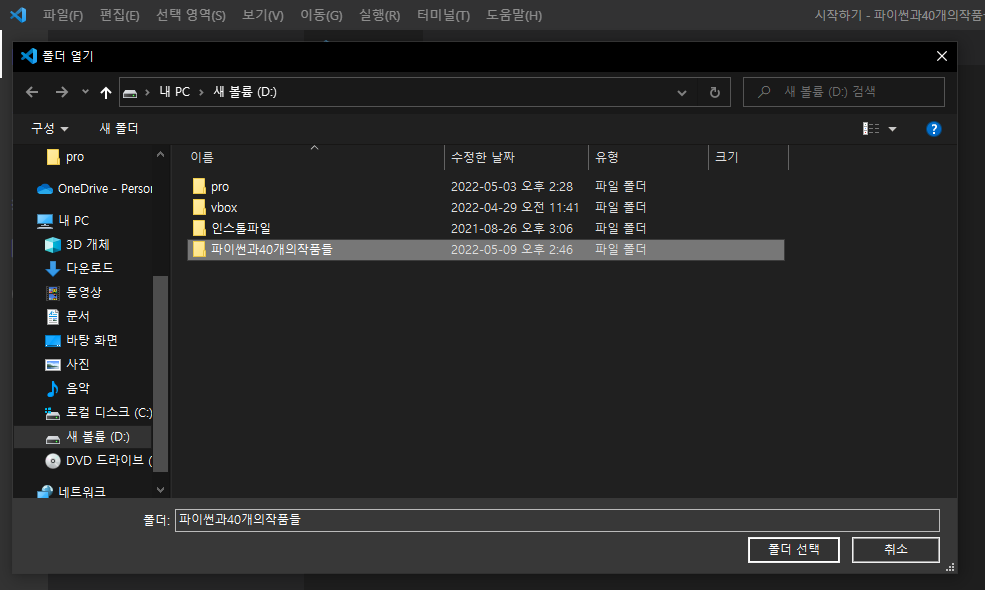Select pro in the navigation pane
The height and width of the screenshot is (590, 985).
[x=75, y=157]
